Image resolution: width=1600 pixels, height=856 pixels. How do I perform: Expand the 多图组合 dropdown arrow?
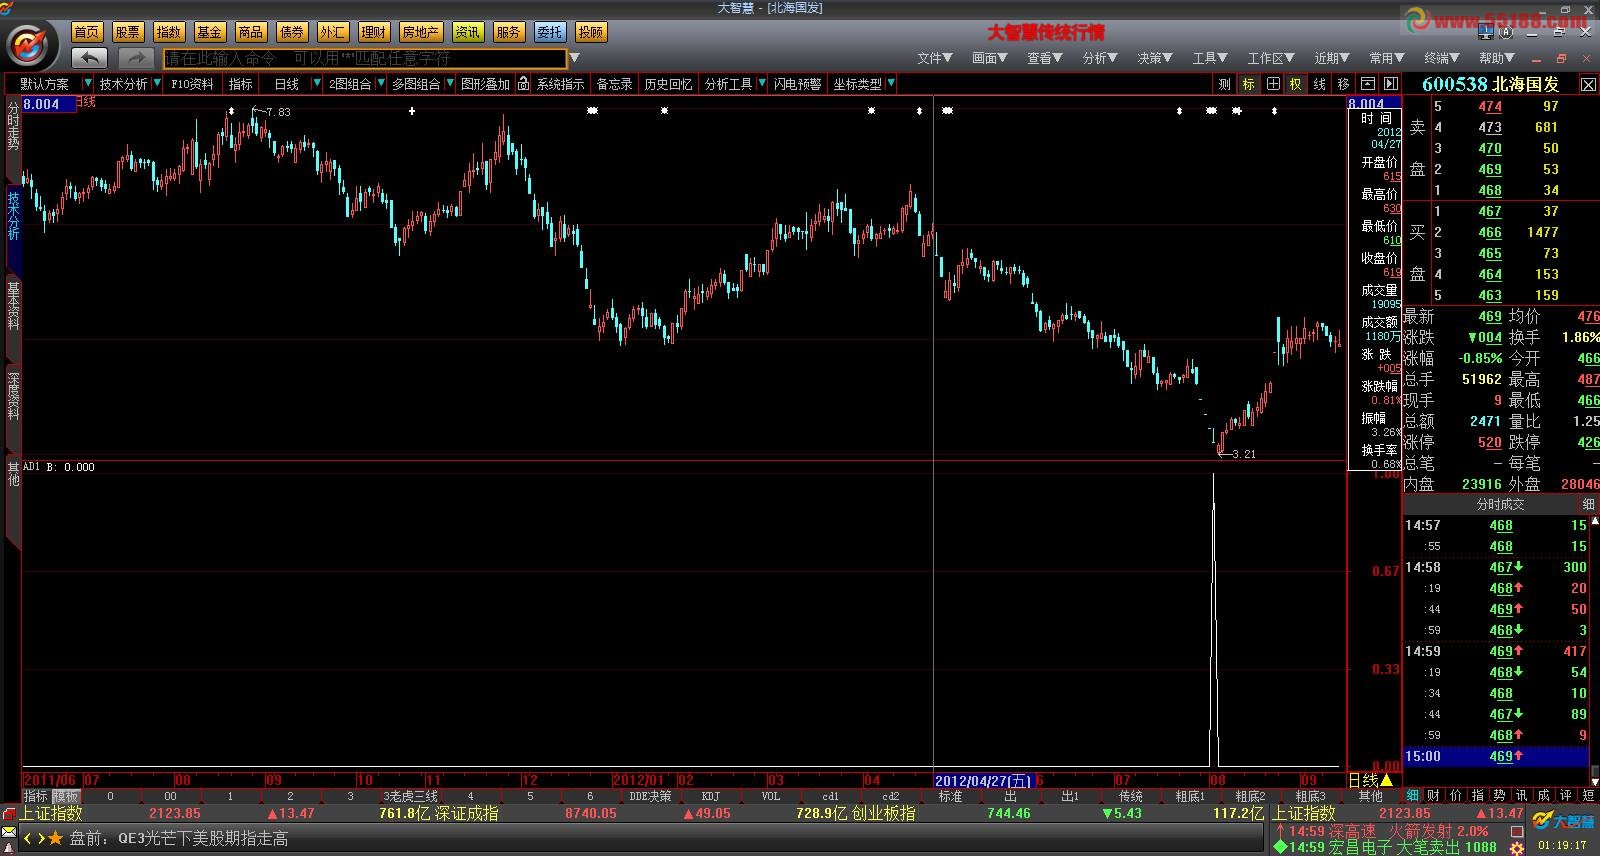[x=449, y=84]
